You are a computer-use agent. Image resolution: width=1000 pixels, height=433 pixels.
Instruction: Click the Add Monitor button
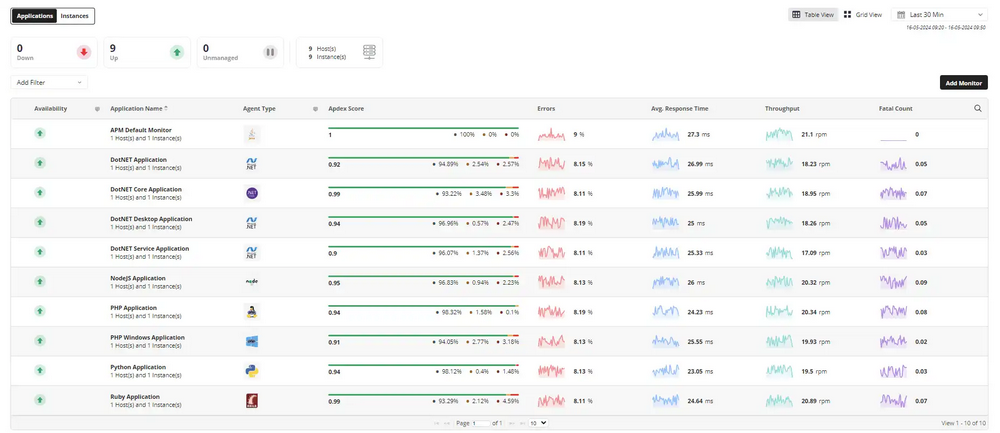[963, 82]
